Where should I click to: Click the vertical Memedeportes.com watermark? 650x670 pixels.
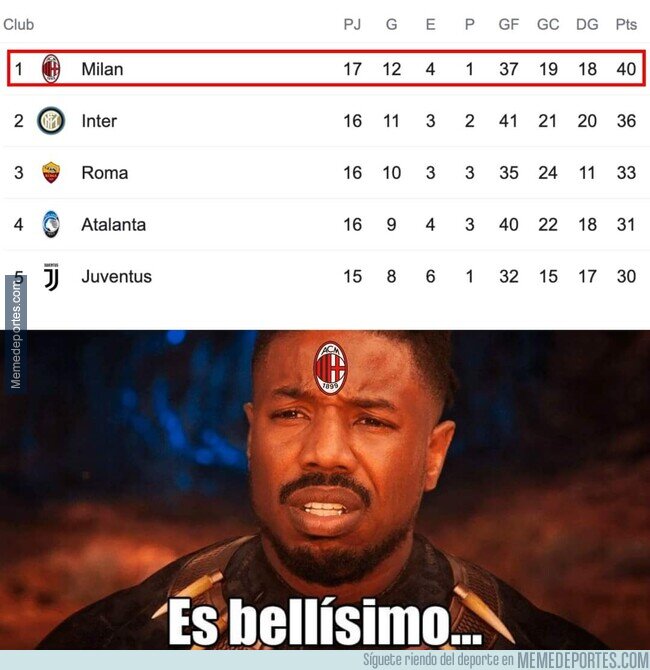16,334
